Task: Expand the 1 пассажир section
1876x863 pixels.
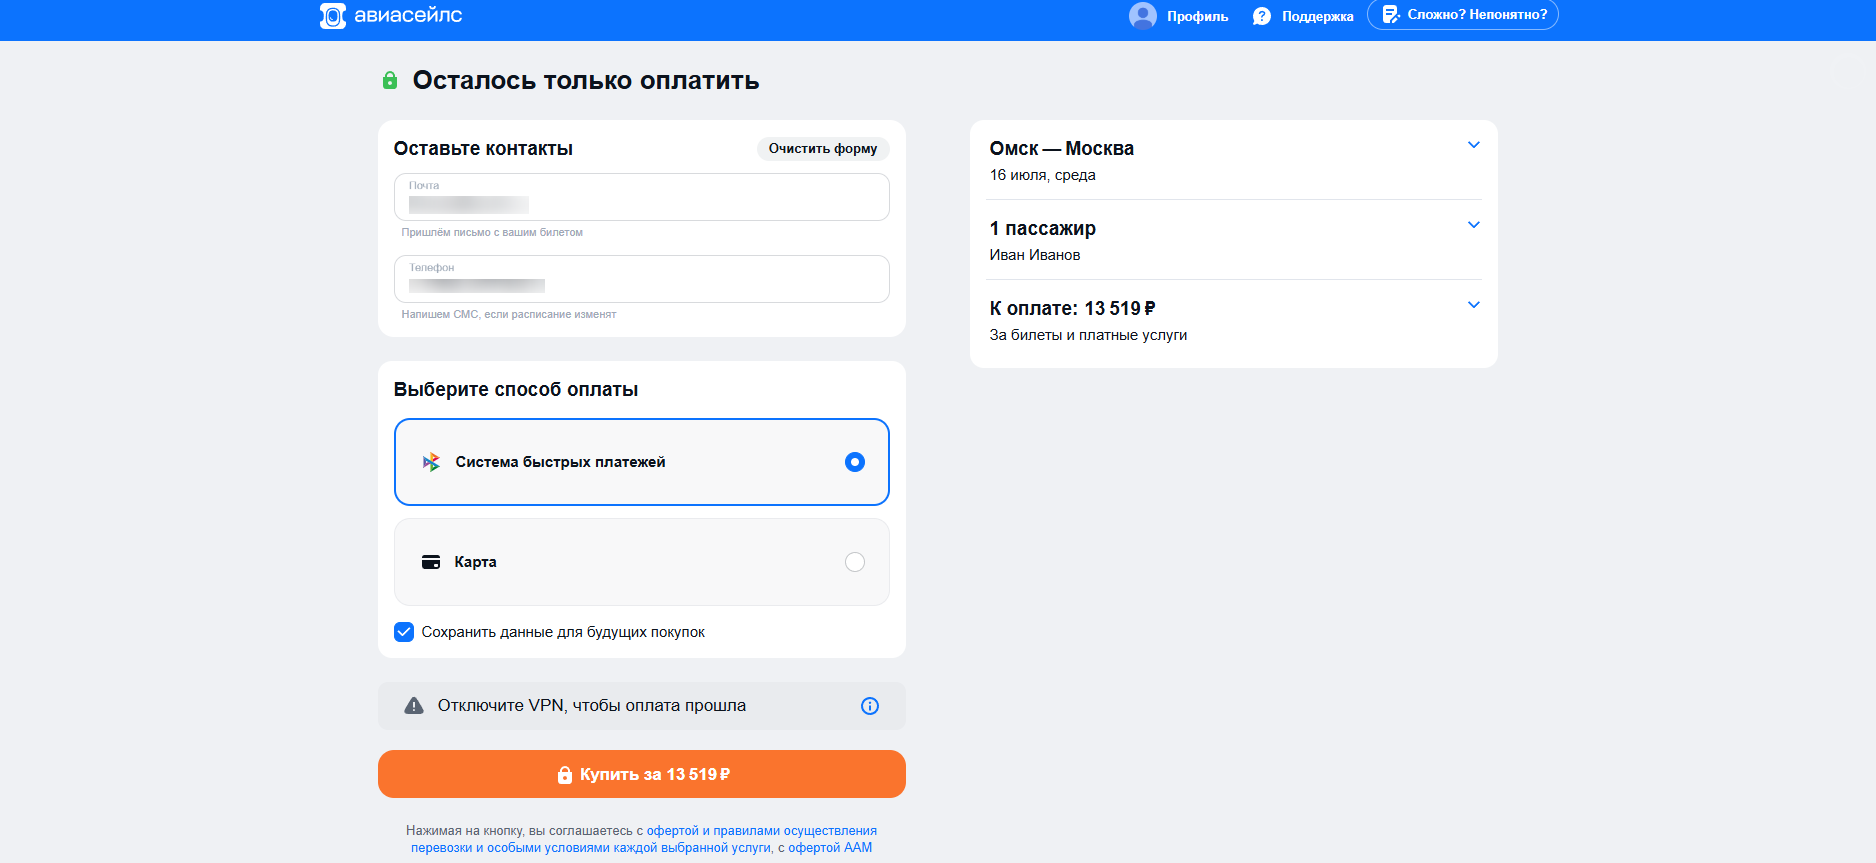Action: 1473,225
